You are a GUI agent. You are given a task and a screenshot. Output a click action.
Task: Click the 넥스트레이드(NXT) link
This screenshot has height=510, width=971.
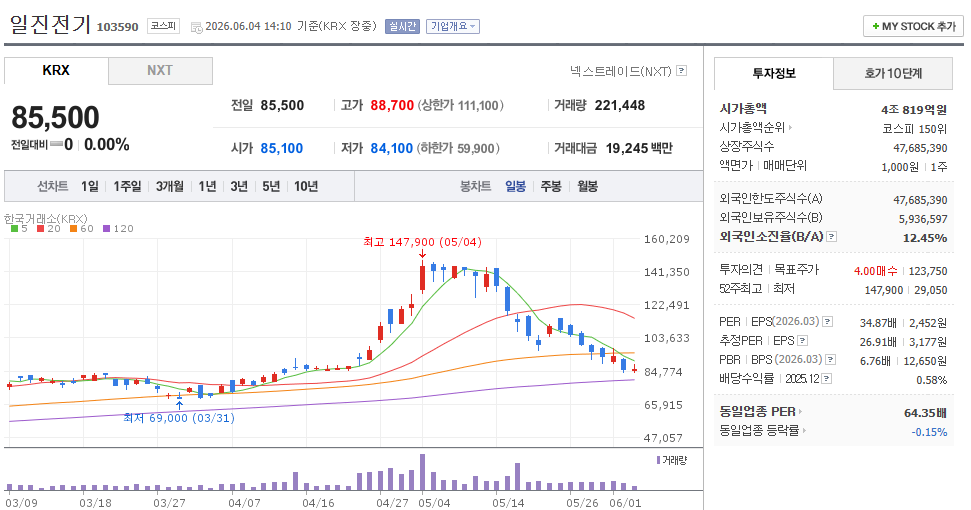tap(620, 71)
